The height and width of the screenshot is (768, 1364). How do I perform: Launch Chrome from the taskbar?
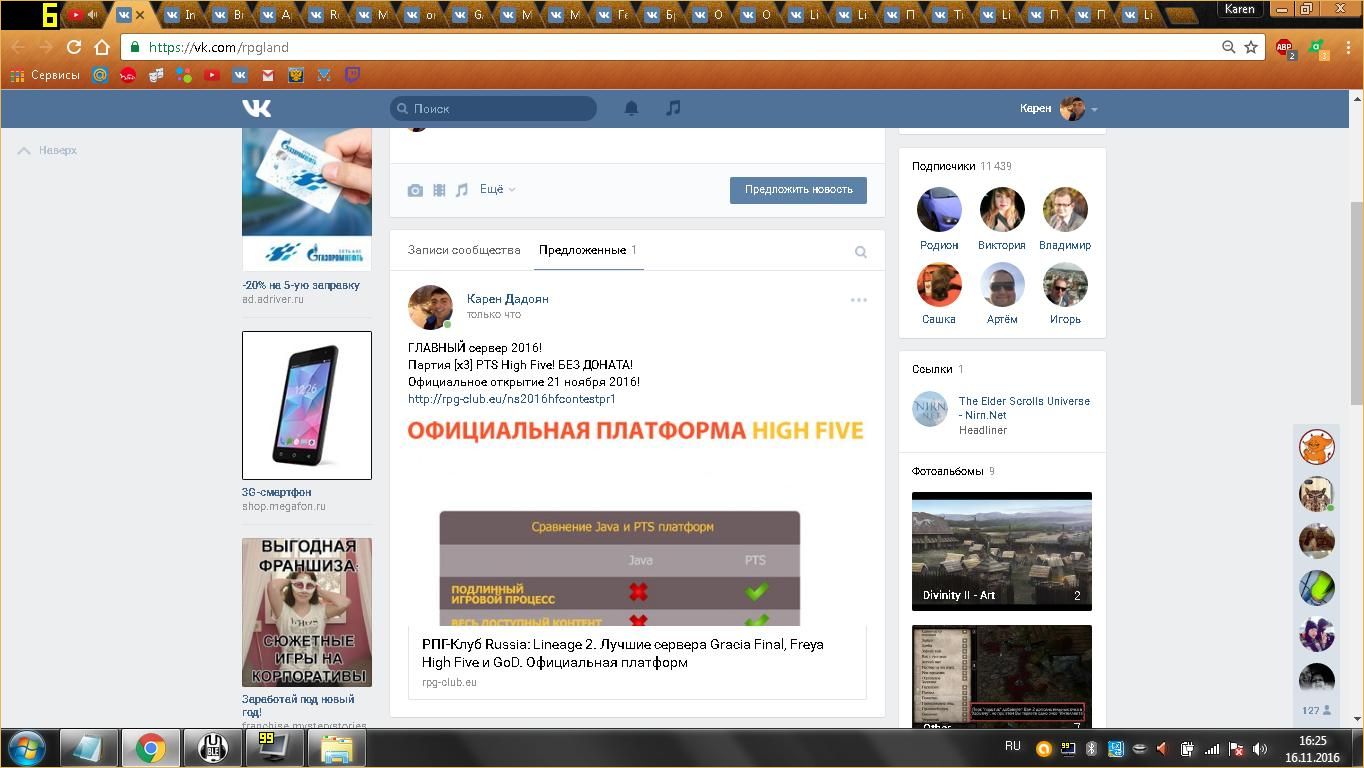(151, 748)
